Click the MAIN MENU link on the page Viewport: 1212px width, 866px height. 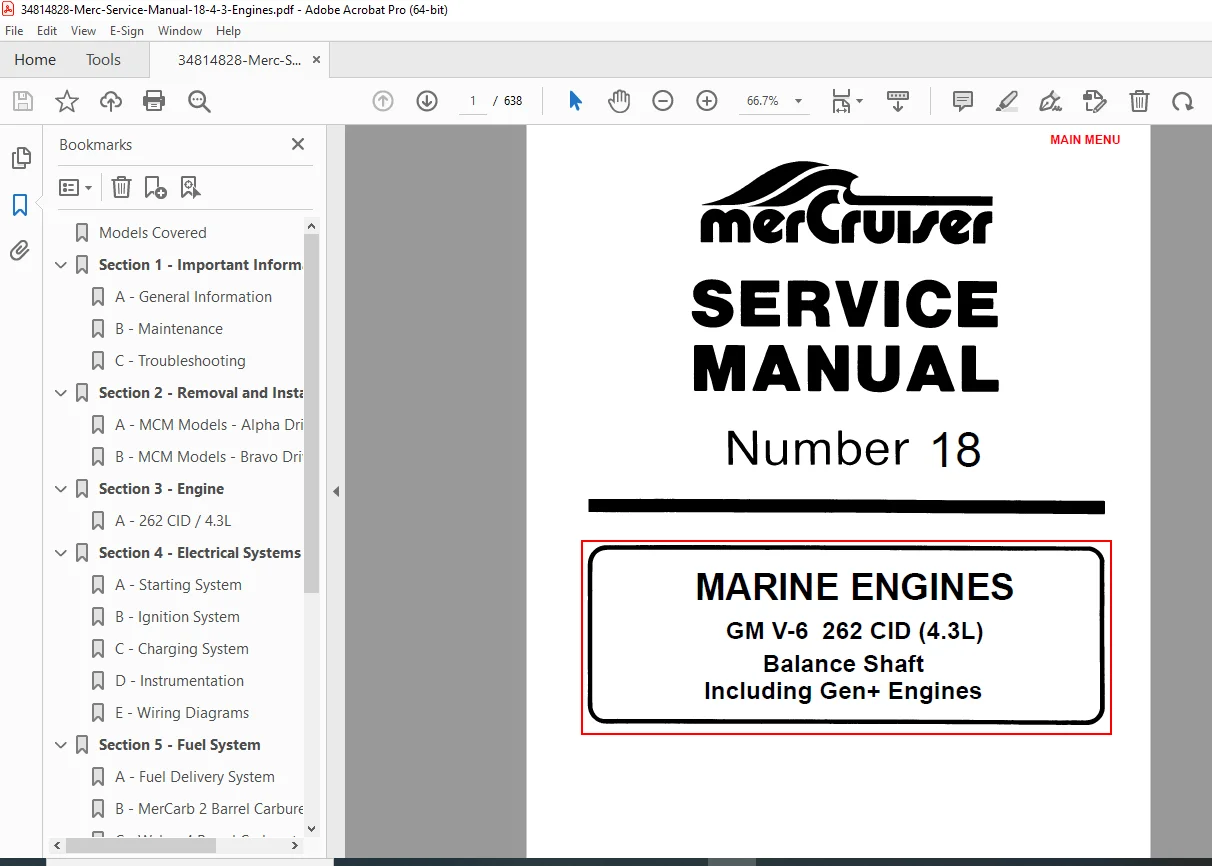pyautogui.click(x=1085, y=140)
